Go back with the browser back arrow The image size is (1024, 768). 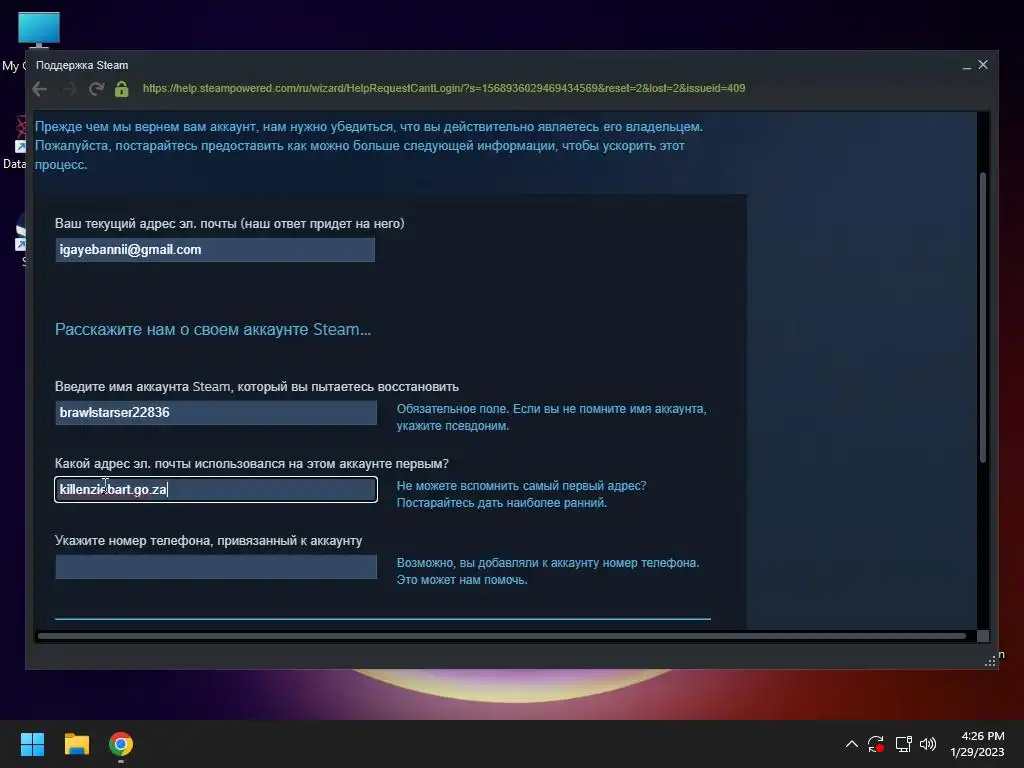(40, 89)
